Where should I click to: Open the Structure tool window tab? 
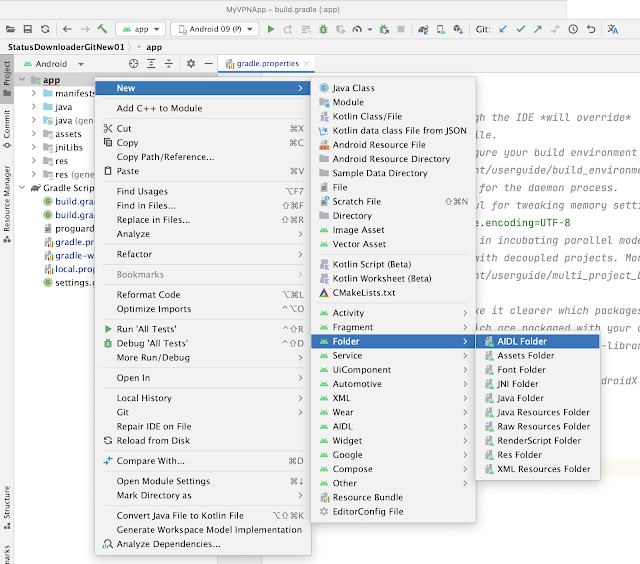[x=7, y=507]
